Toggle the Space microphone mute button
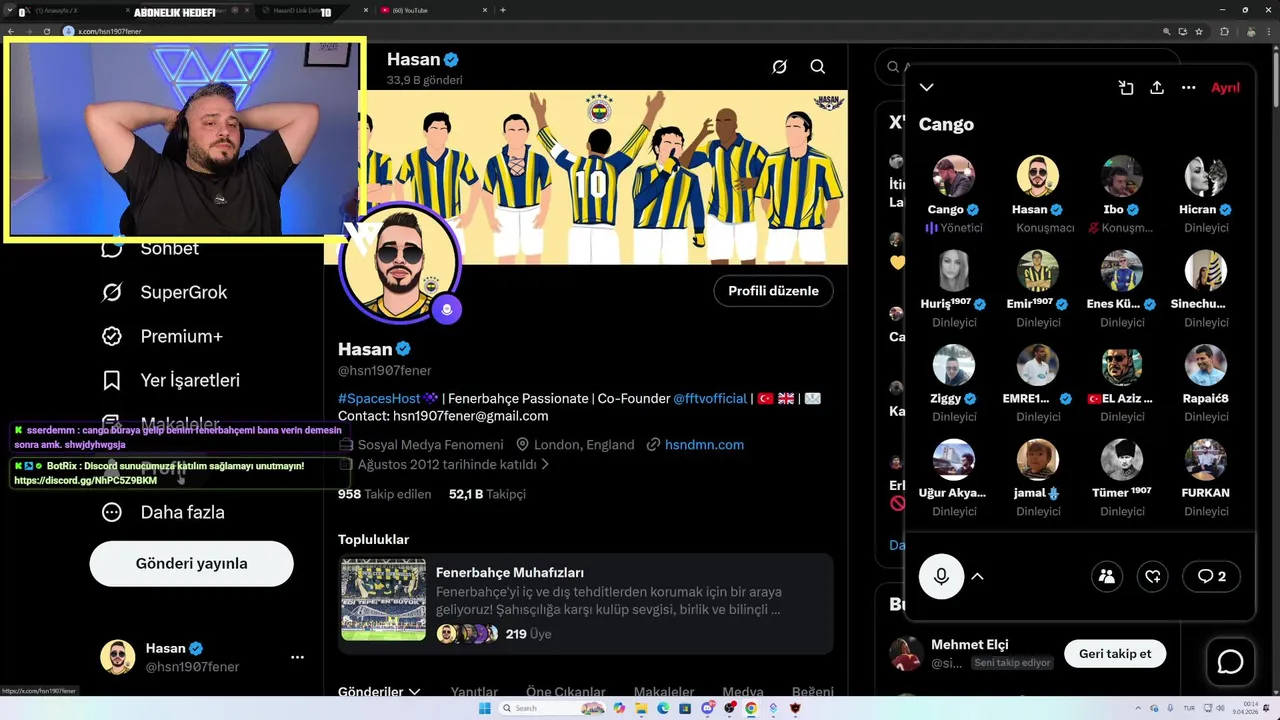Viewport: 1280px width, 720px height. pyautogui.click(x=942, y=576)
